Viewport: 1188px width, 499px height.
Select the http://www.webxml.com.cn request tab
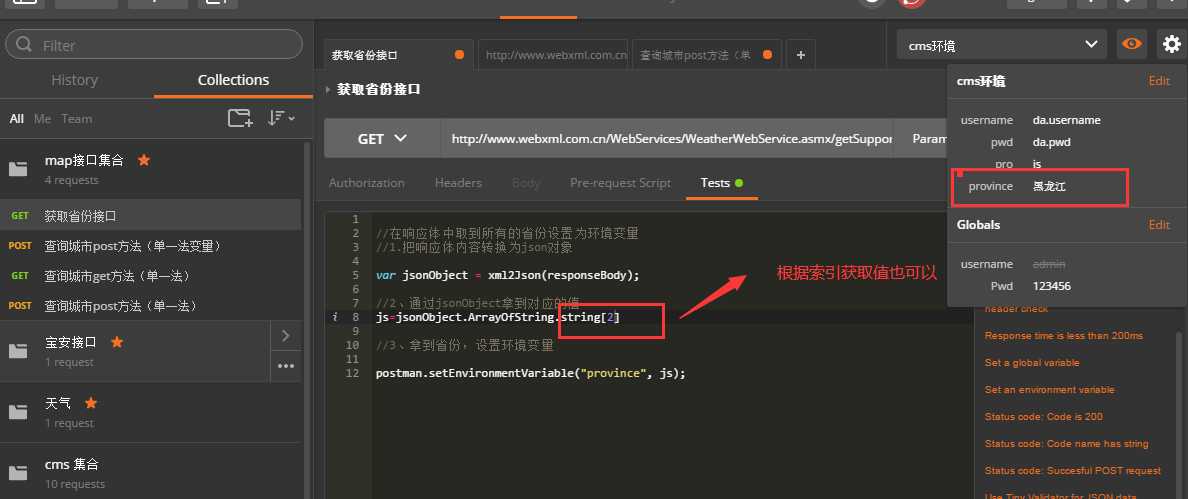coord(553,55)
